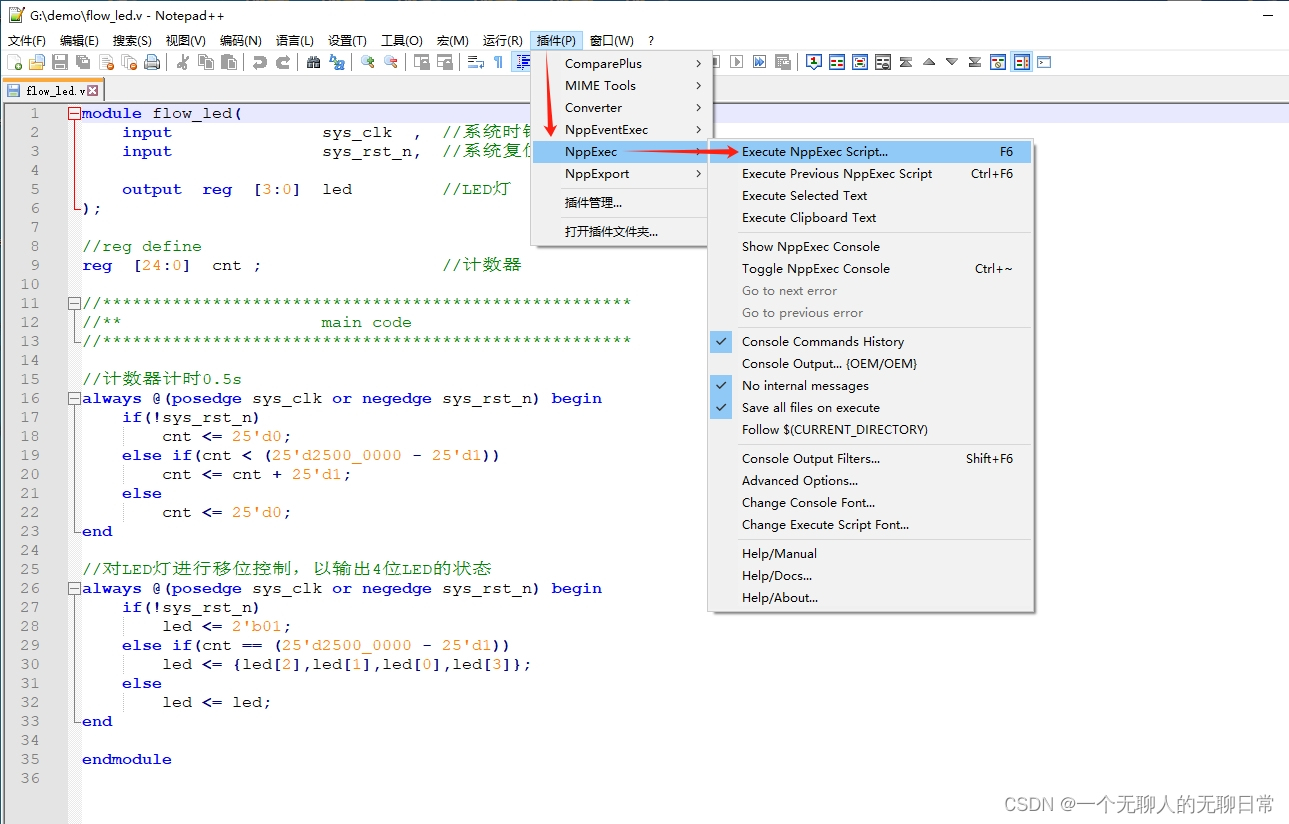The width and height of the screenshot is (1289, 824).
Task: Open a file using the Open toolbar icon
Action: [36, 62]
